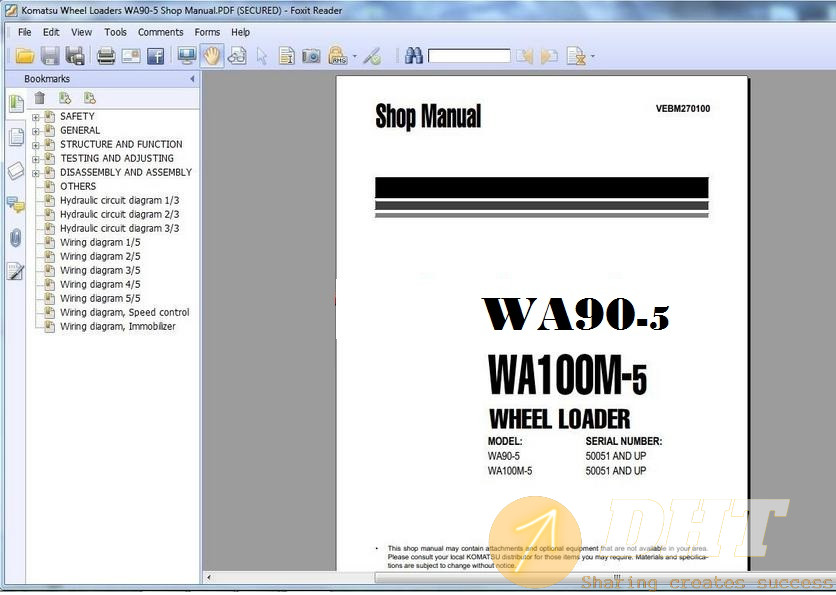Open the Bookmarks side panel tab
Image resolution: width=836 pixels, height=595 pixels.
(15, 104)
